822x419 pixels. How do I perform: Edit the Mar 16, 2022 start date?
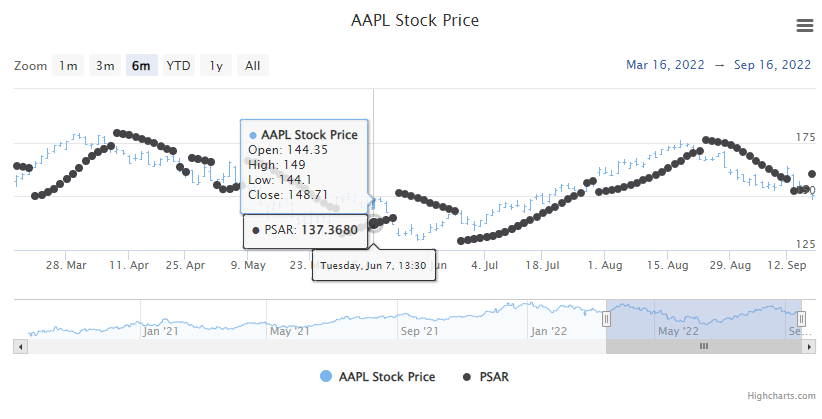(663, 65)
